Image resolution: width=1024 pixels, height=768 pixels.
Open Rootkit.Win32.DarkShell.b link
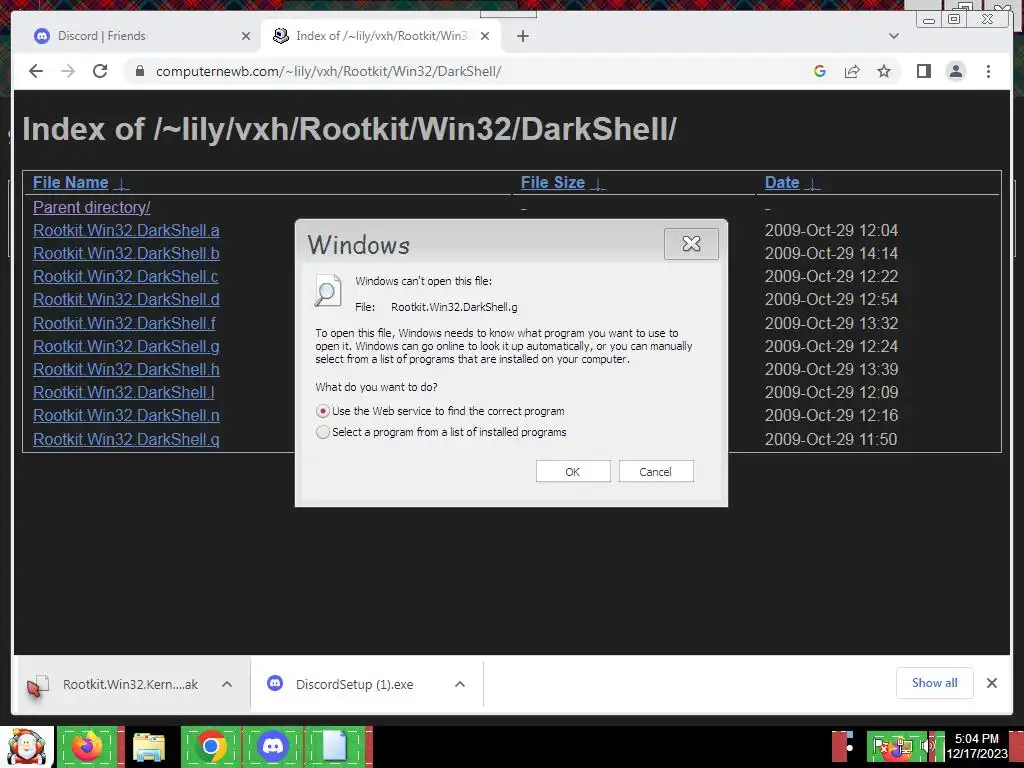[x=126, y=253]
